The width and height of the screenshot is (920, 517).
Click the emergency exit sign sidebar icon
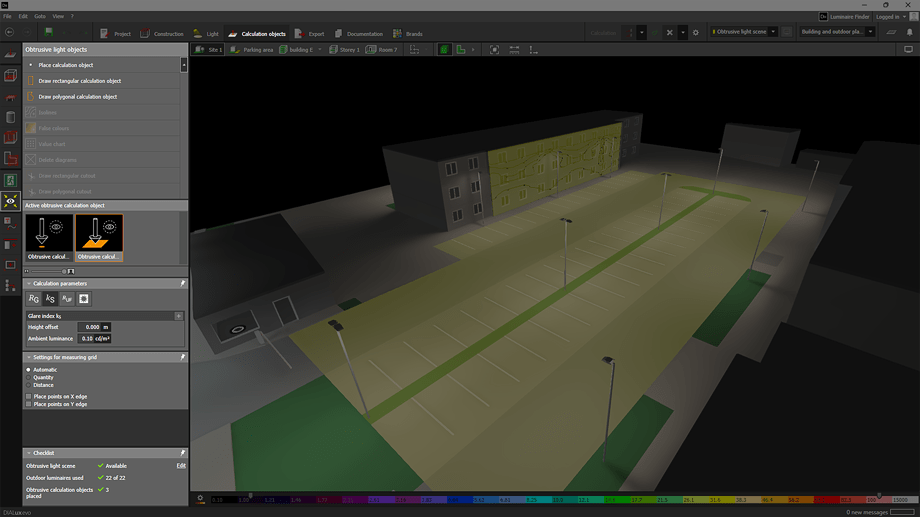[11, 181]
